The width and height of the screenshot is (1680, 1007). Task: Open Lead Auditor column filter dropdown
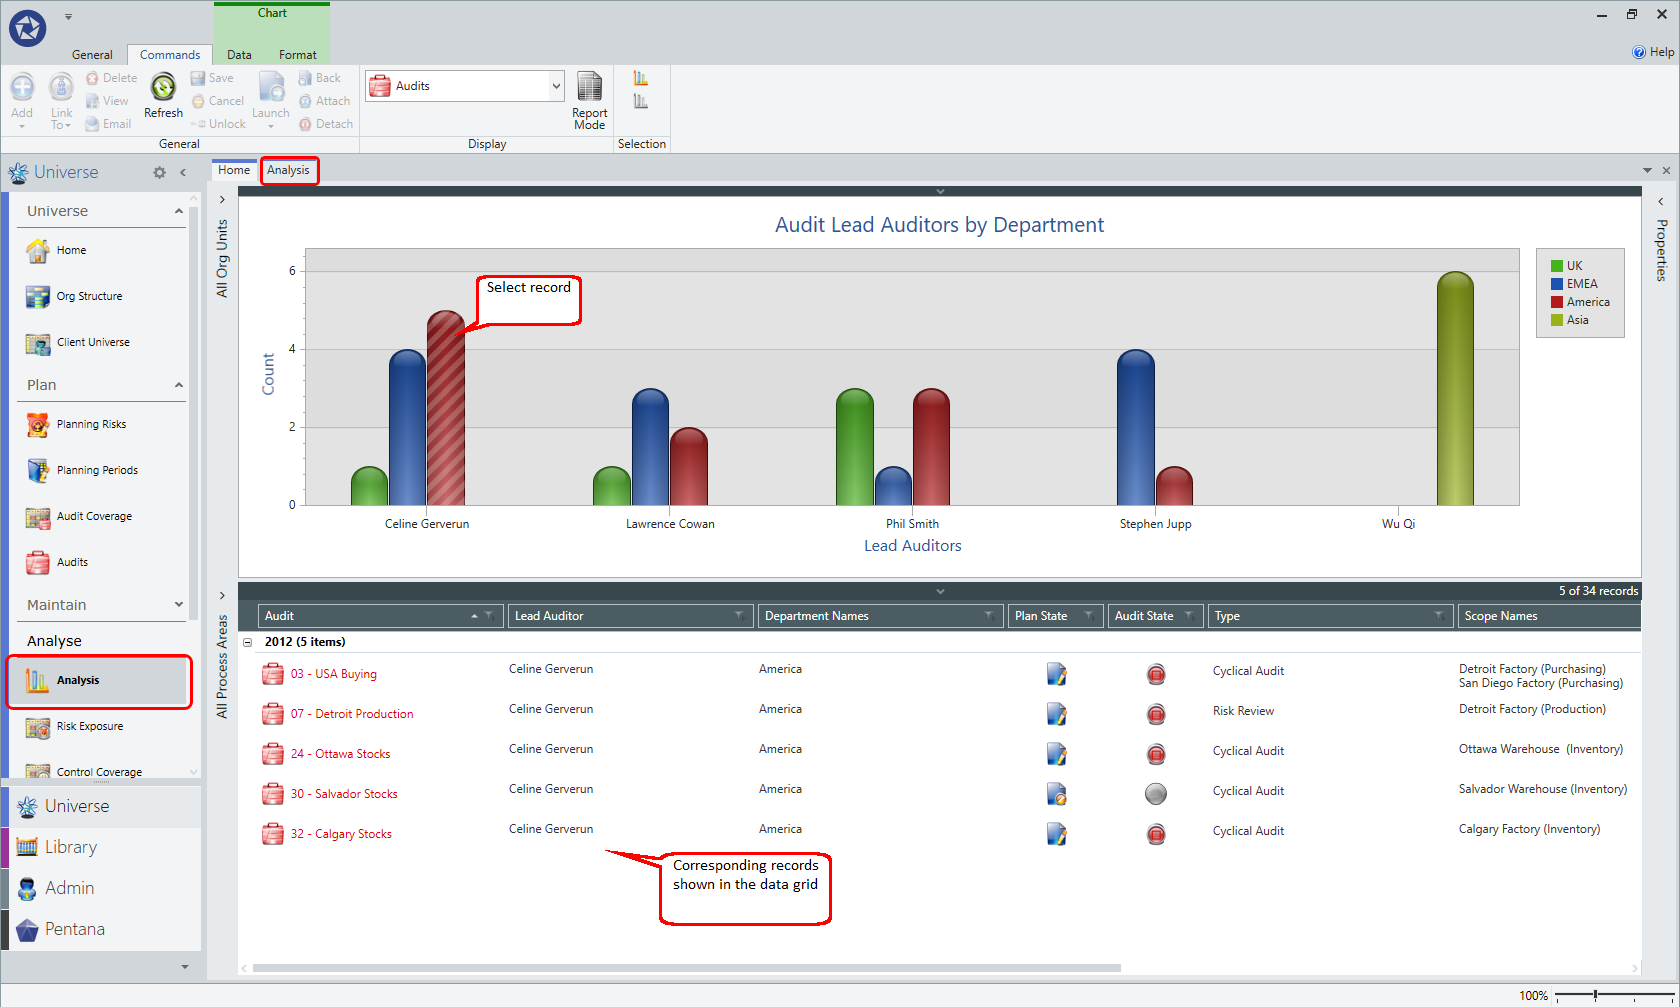[x=738, y=616]
